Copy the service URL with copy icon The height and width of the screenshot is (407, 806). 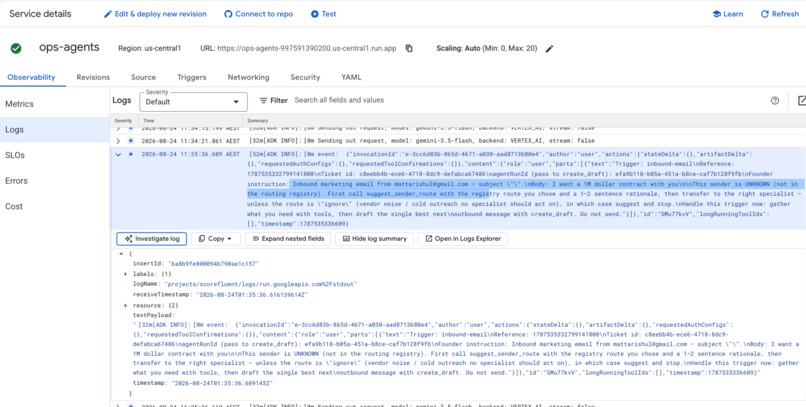coord(409,48)
